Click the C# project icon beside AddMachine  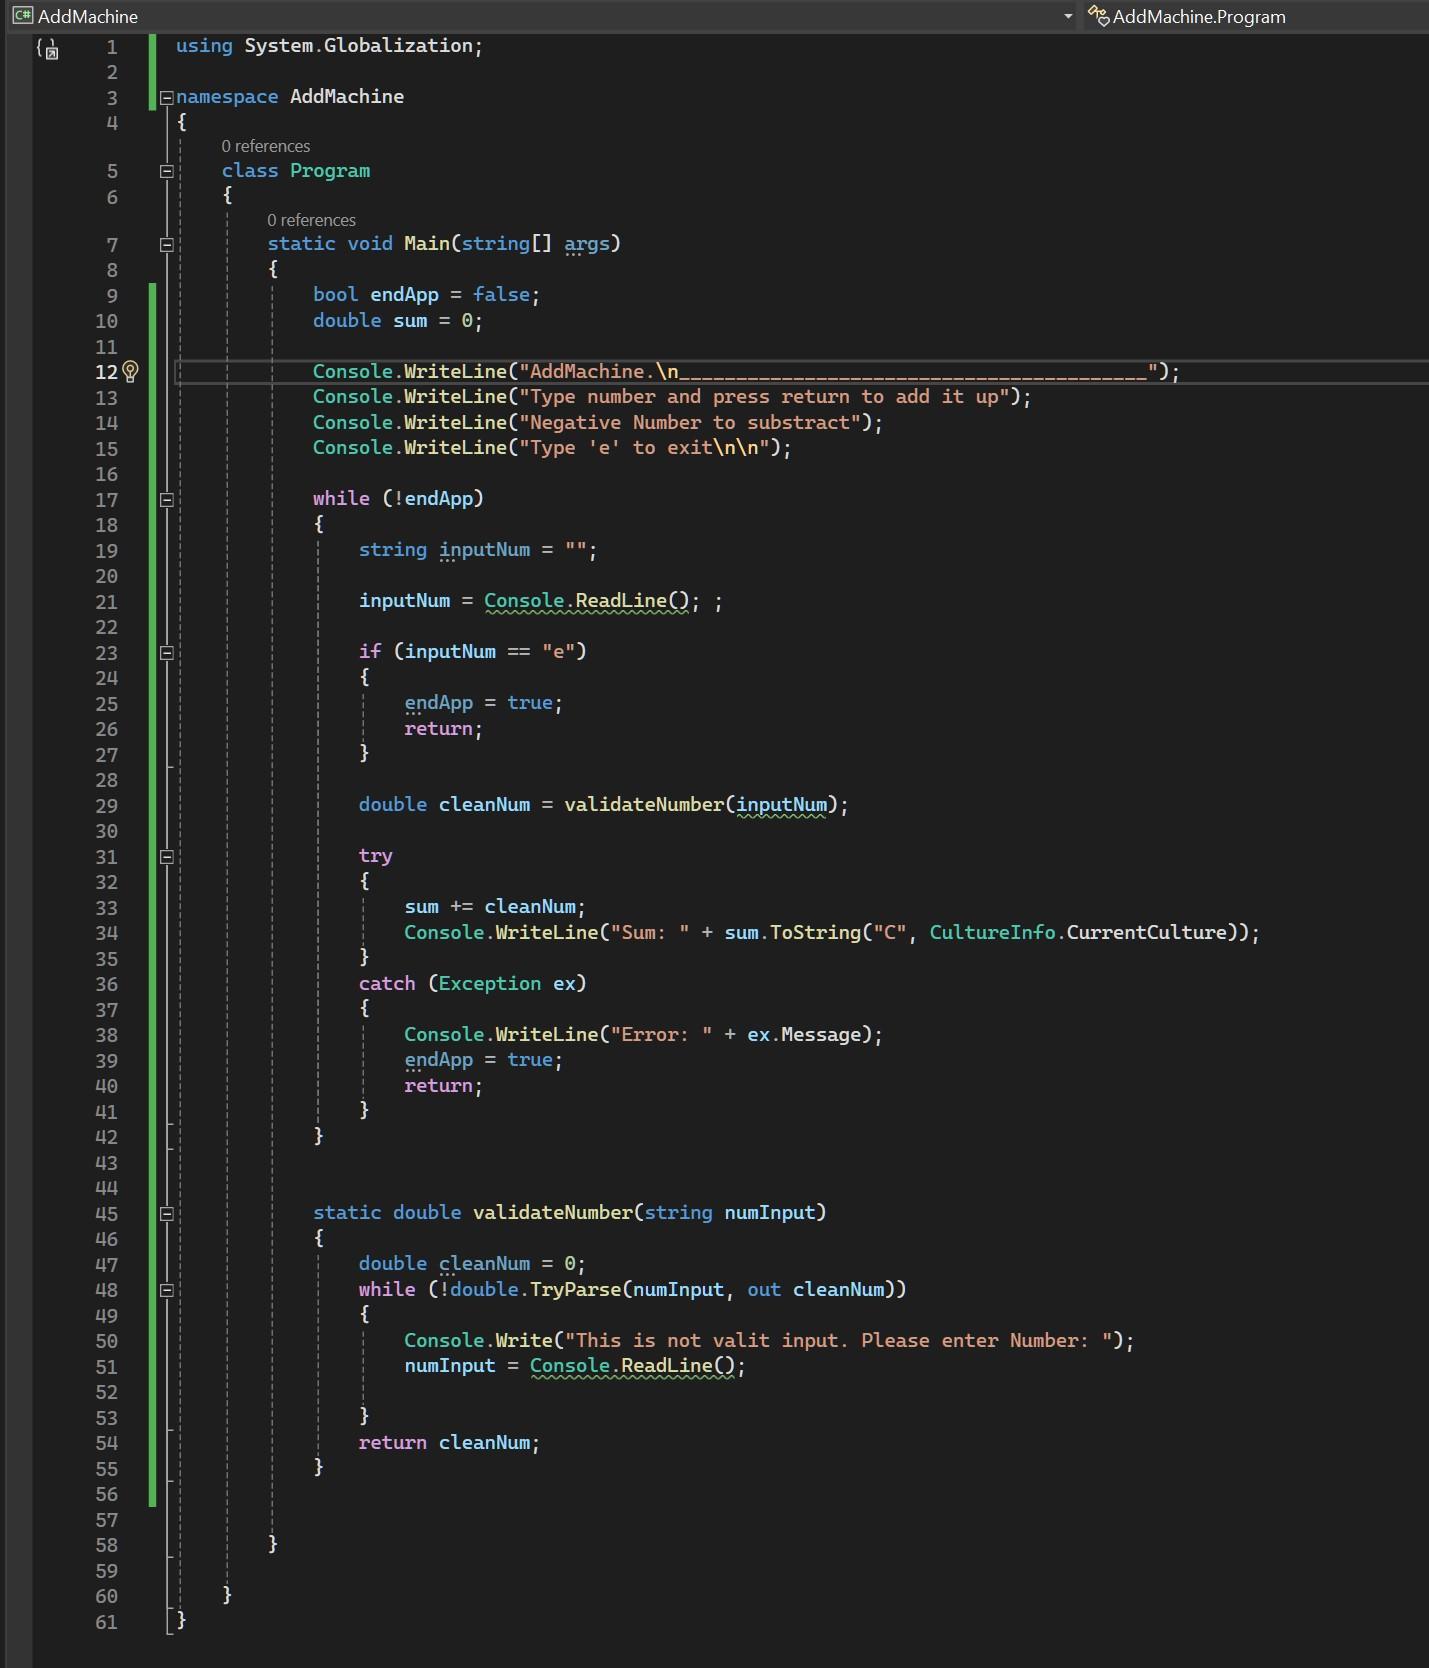[21, 16]
